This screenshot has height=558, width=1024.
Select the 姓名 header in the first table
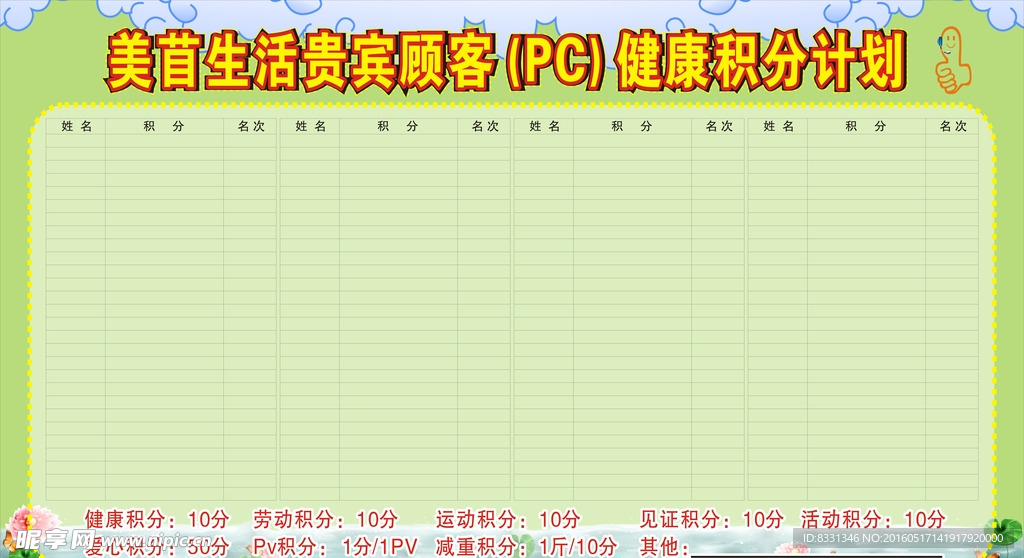(76, 126)
